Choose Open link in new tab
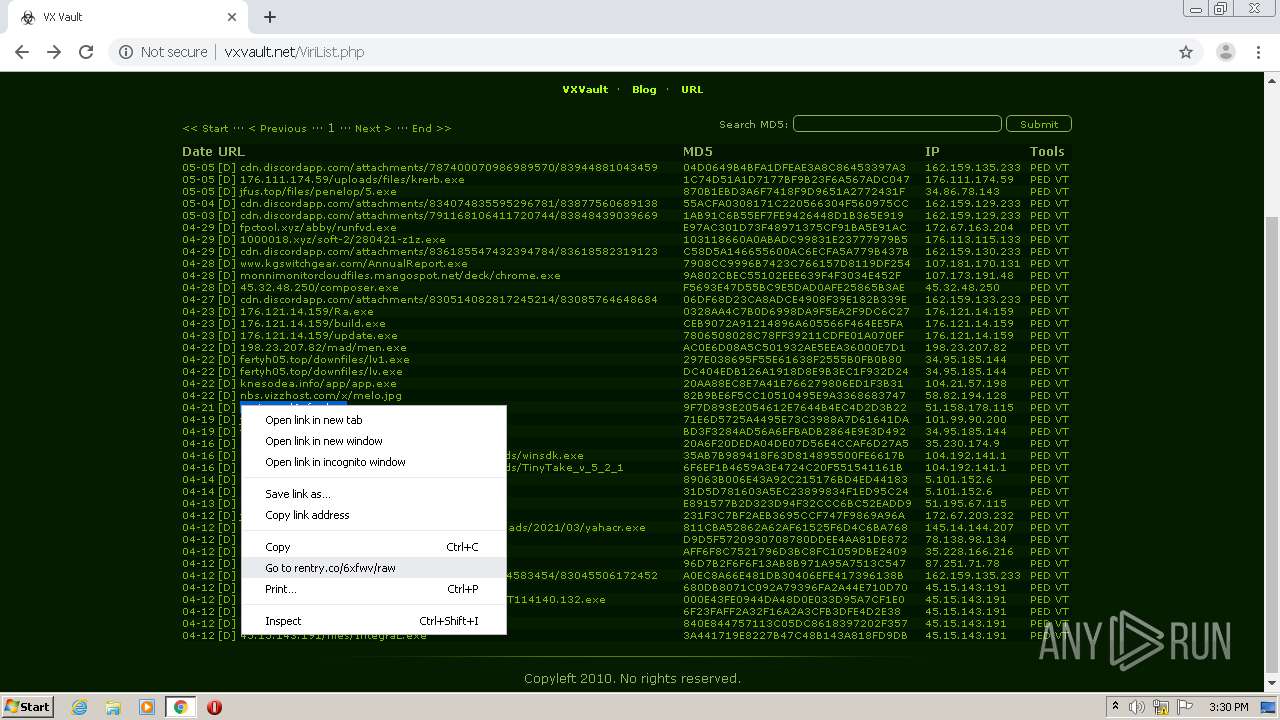 pyautogui.click(x=374, y=420)
